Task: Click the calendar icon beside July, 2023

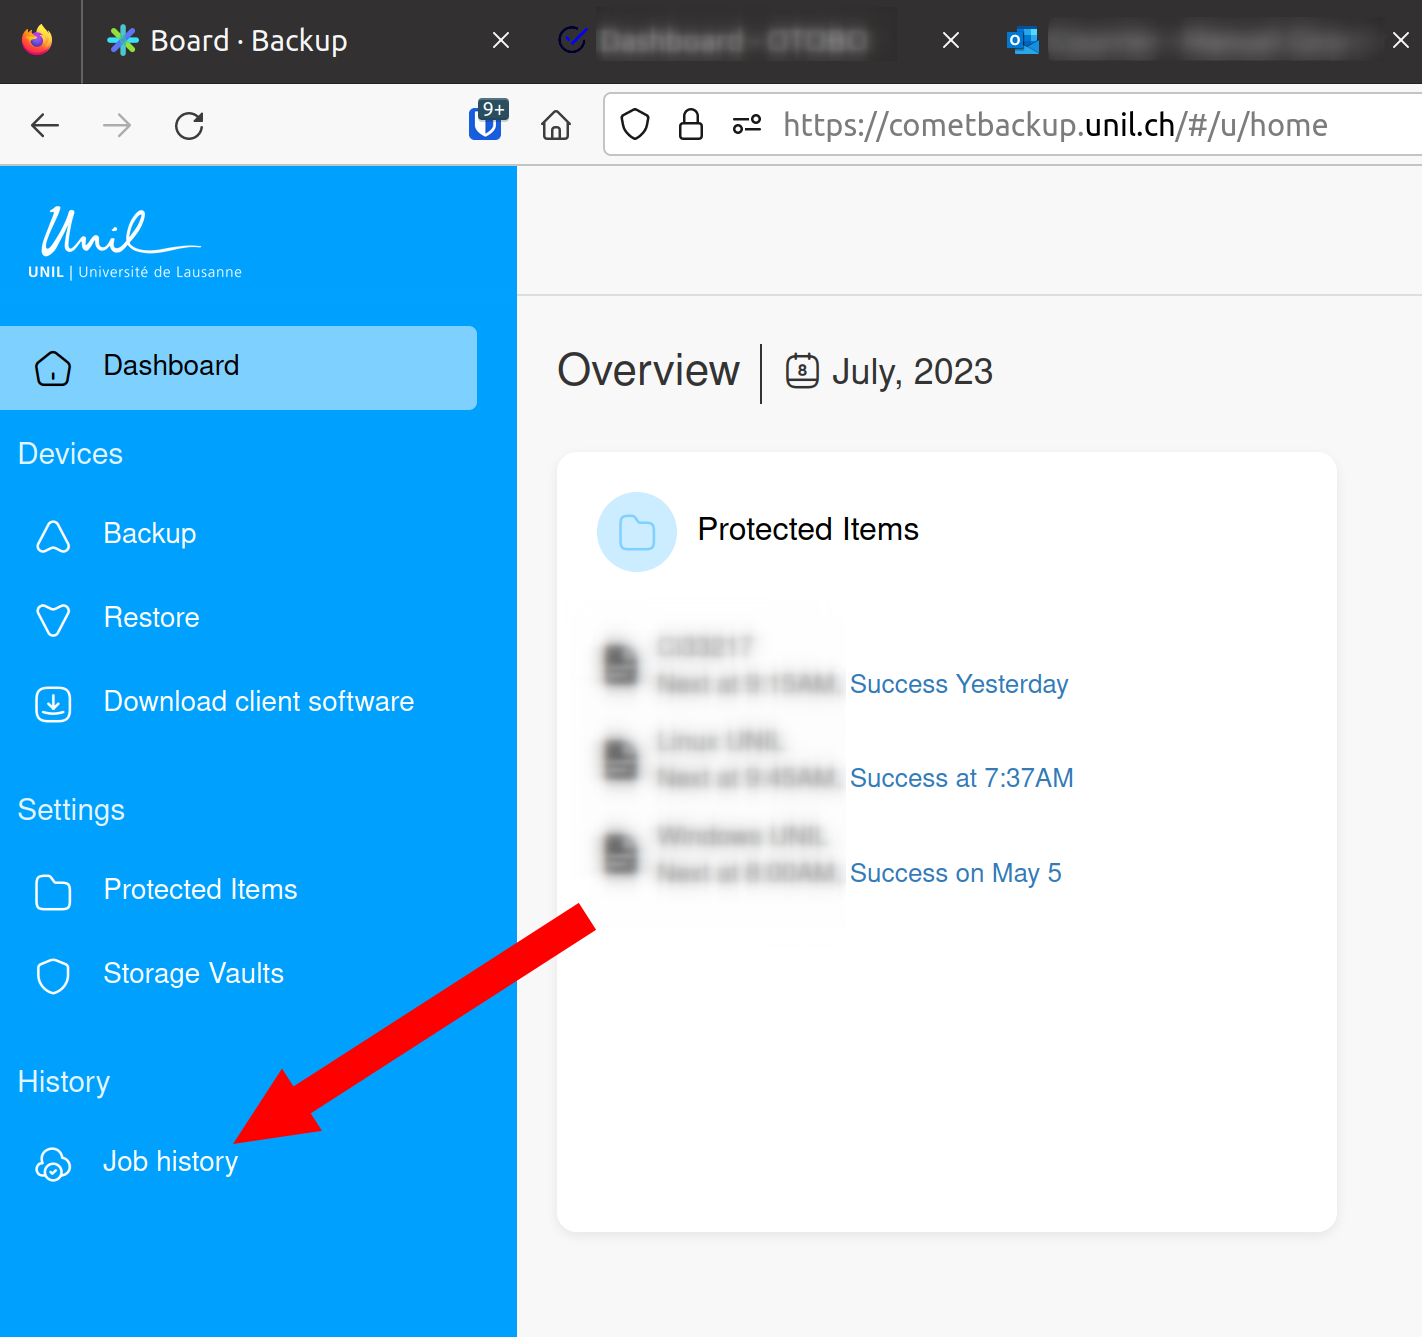Action: point(802,371)
